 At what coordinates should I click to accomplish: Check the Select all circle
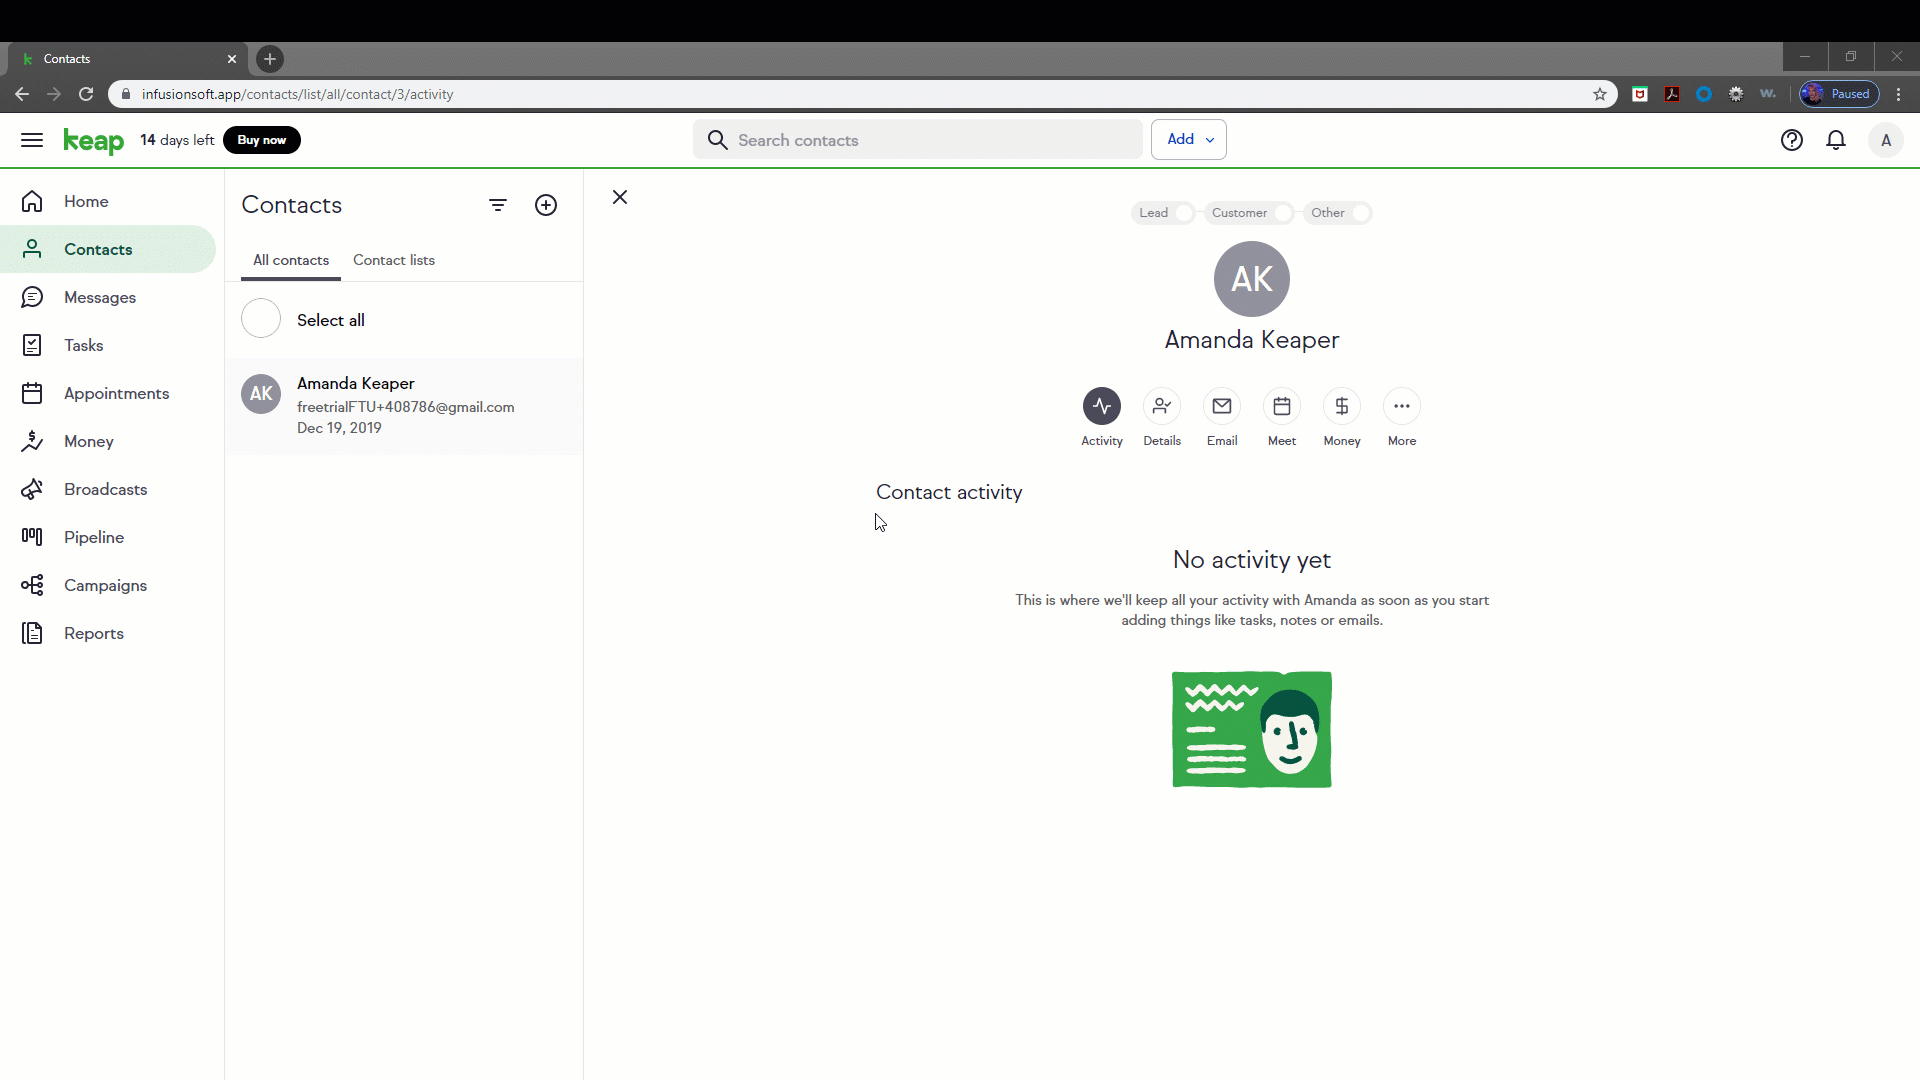(261, 319)
